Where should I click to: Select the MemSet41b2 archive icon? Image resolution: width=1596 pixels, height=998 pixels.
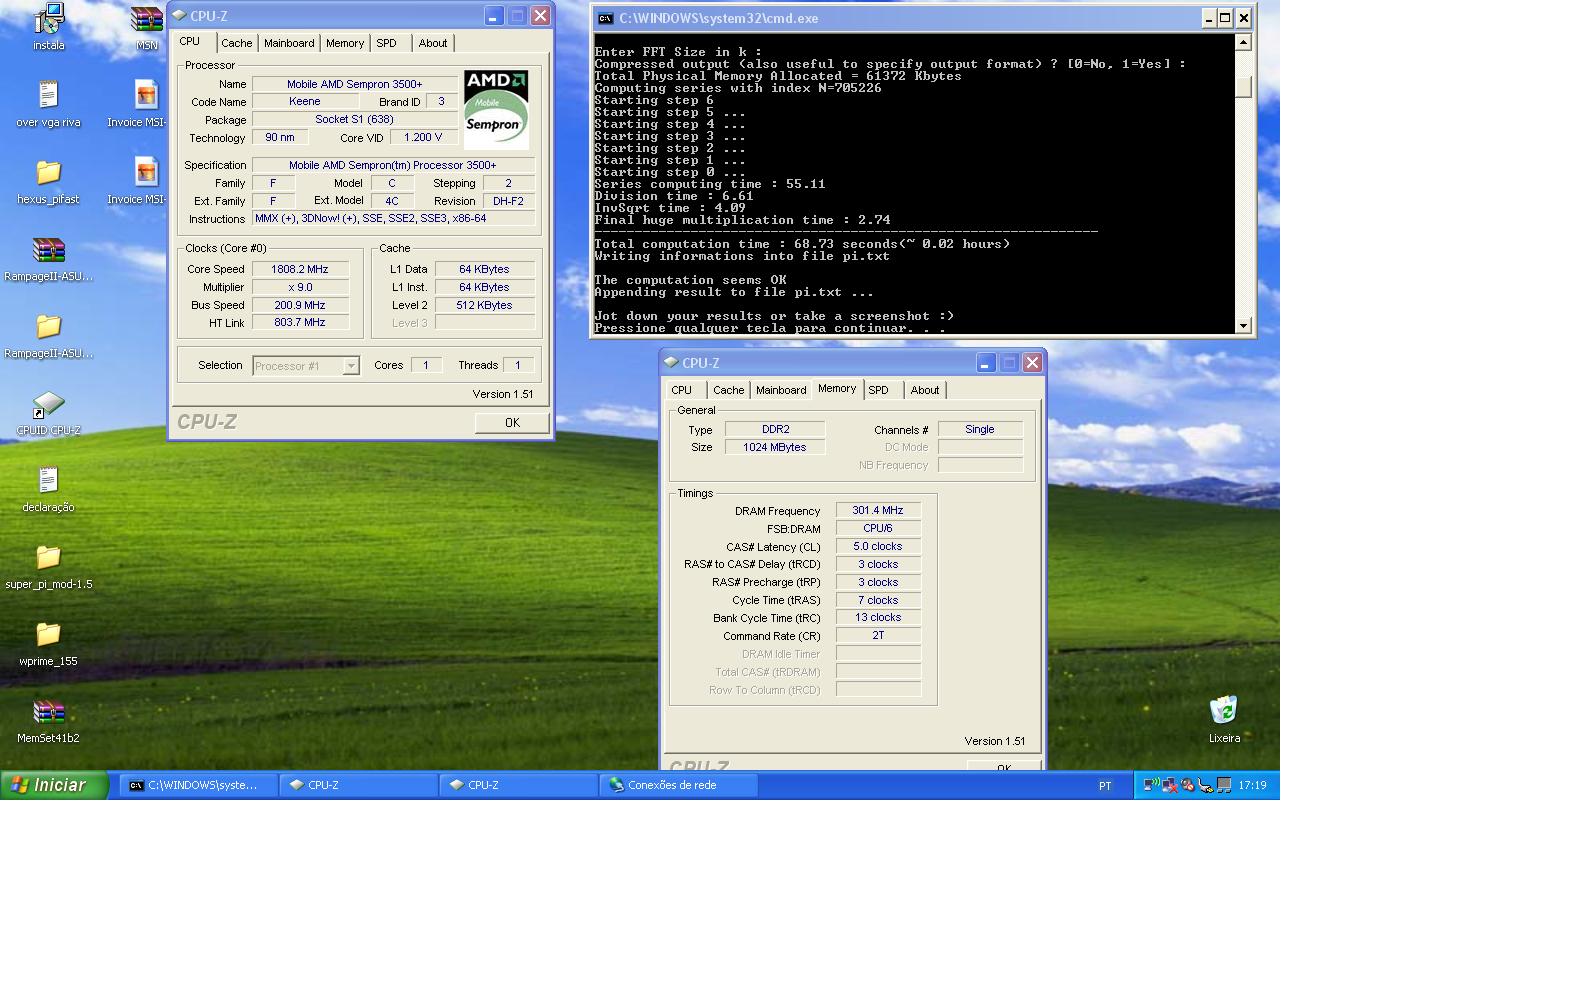(x=48, y=712)
